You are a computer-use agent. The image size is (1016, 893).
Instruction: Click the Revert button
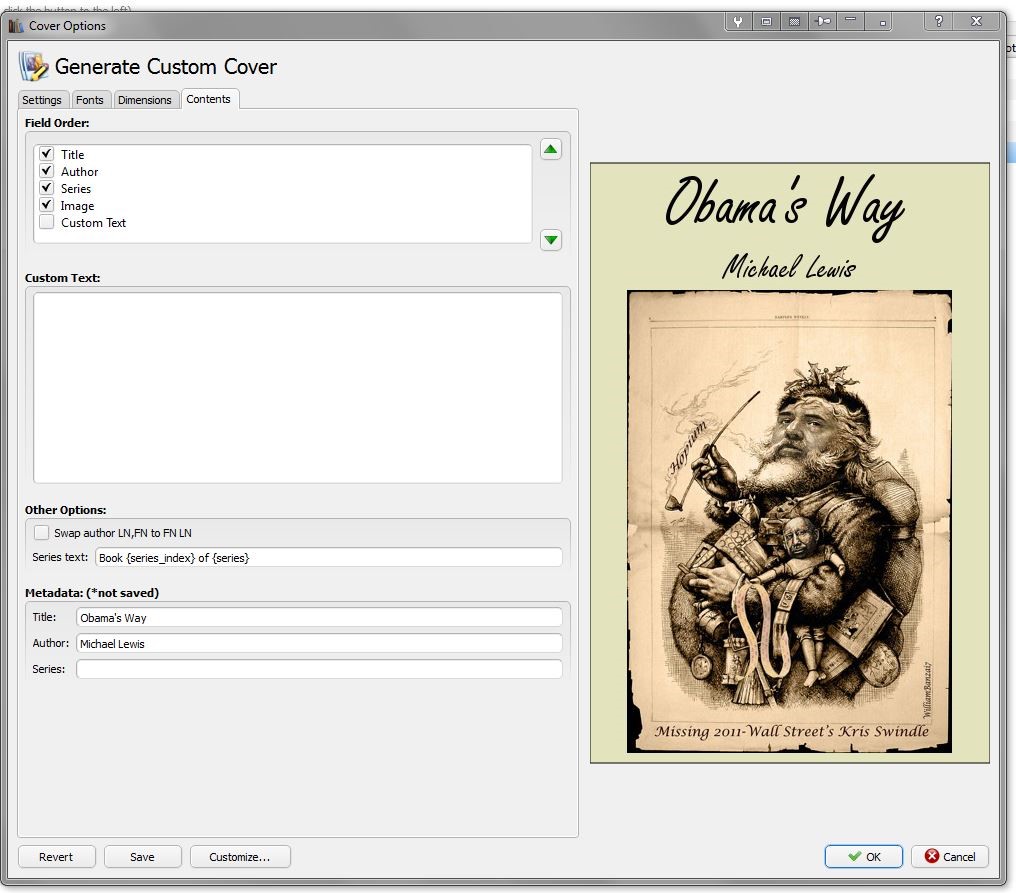(57, 857)
